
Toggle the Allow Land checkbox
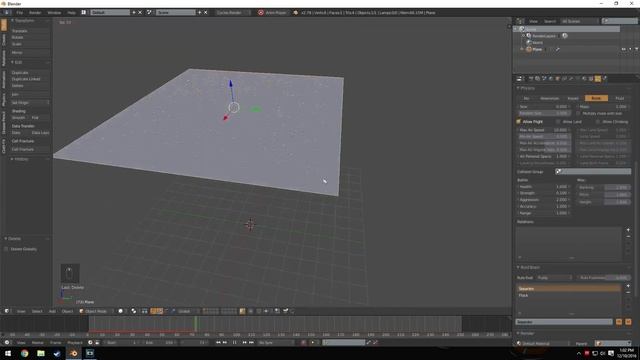[558, 122]
